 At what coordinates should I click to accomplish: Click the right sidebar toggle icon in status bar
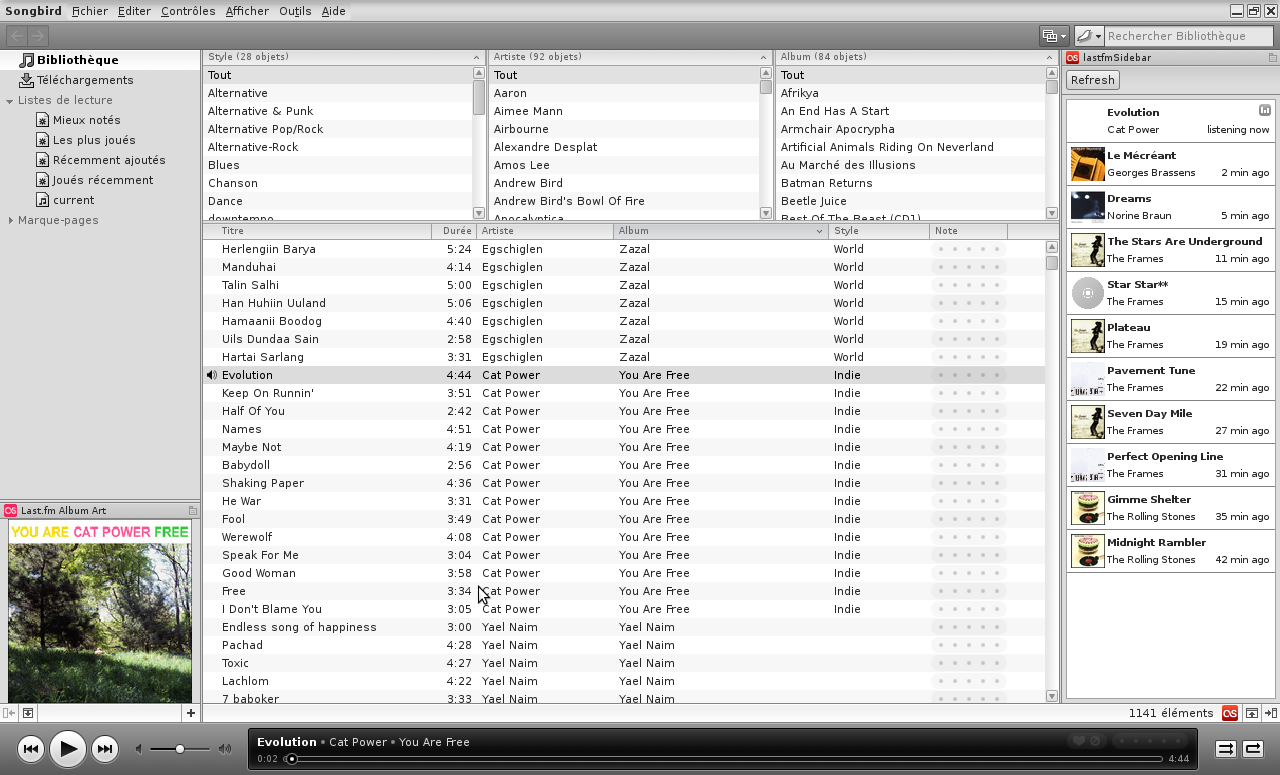(x=1271, y=713)
